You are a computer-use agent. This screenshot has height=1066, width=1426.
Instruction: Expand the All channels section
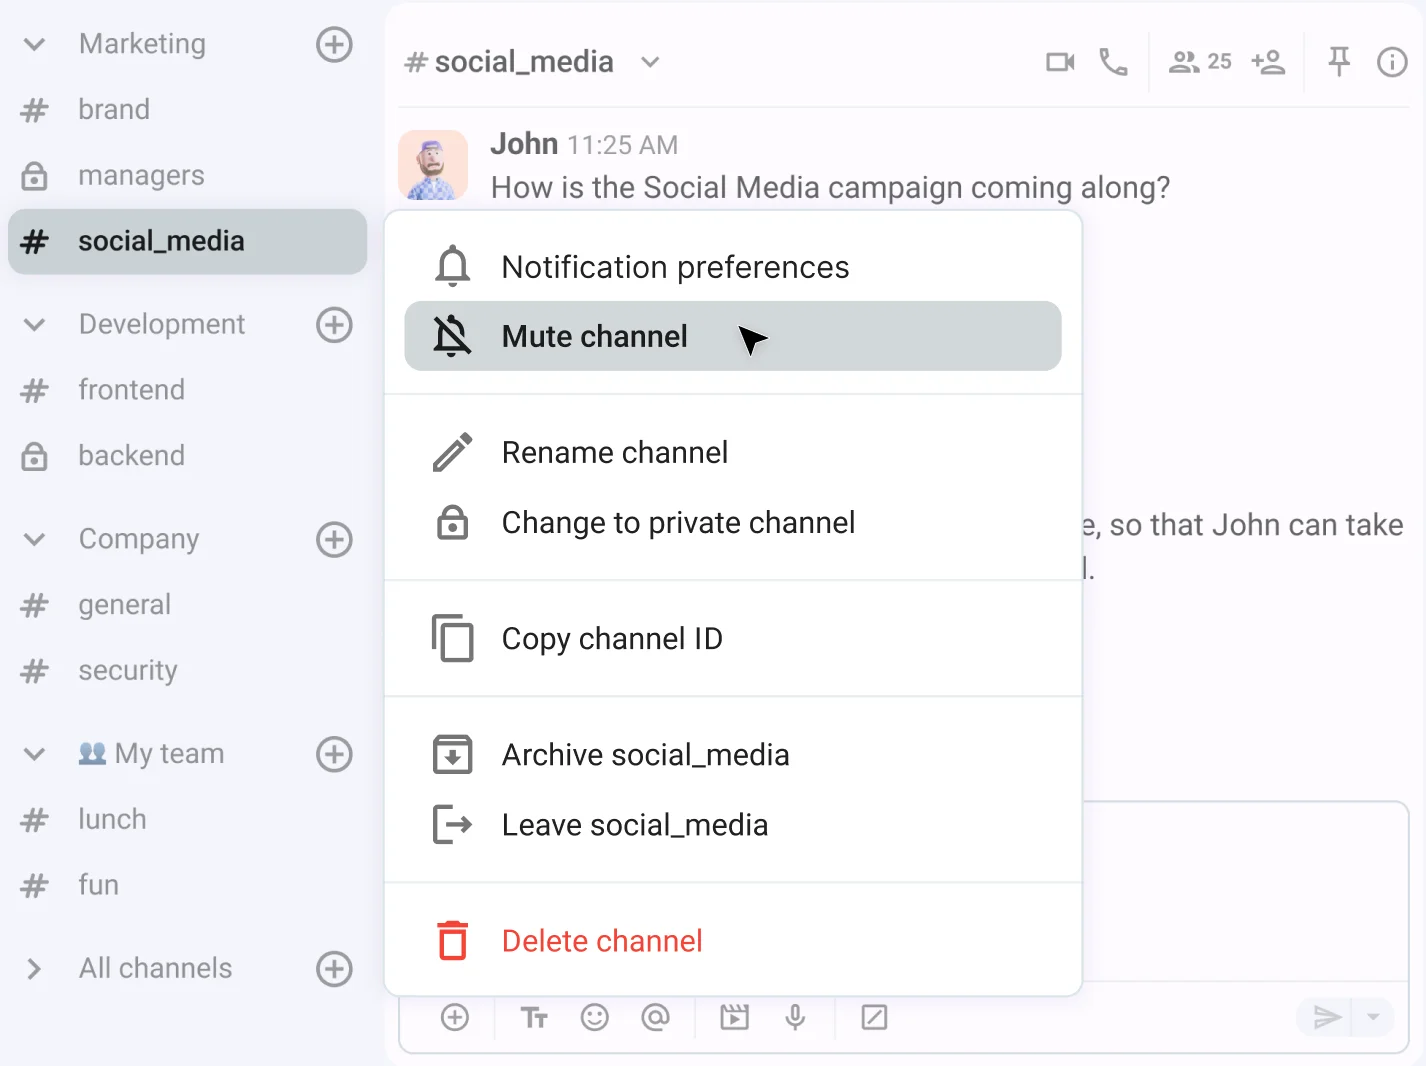[x=33, y=968]
